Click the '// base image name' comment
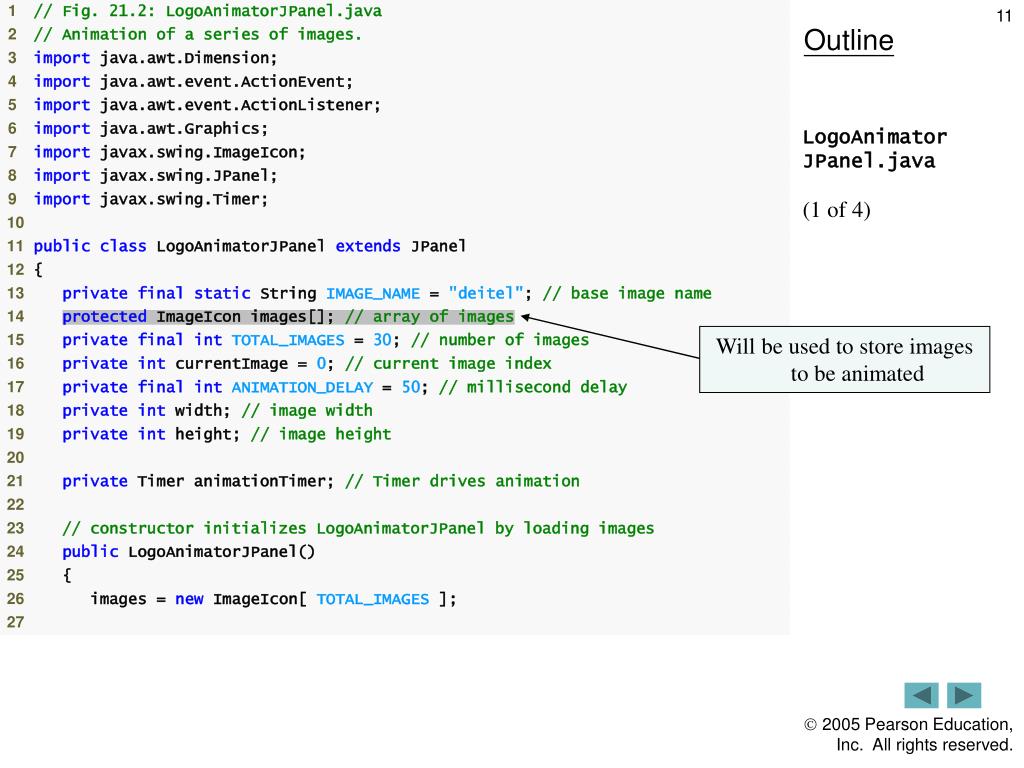The width and height of the screenshot is (1024, 768). click(627, 293)
